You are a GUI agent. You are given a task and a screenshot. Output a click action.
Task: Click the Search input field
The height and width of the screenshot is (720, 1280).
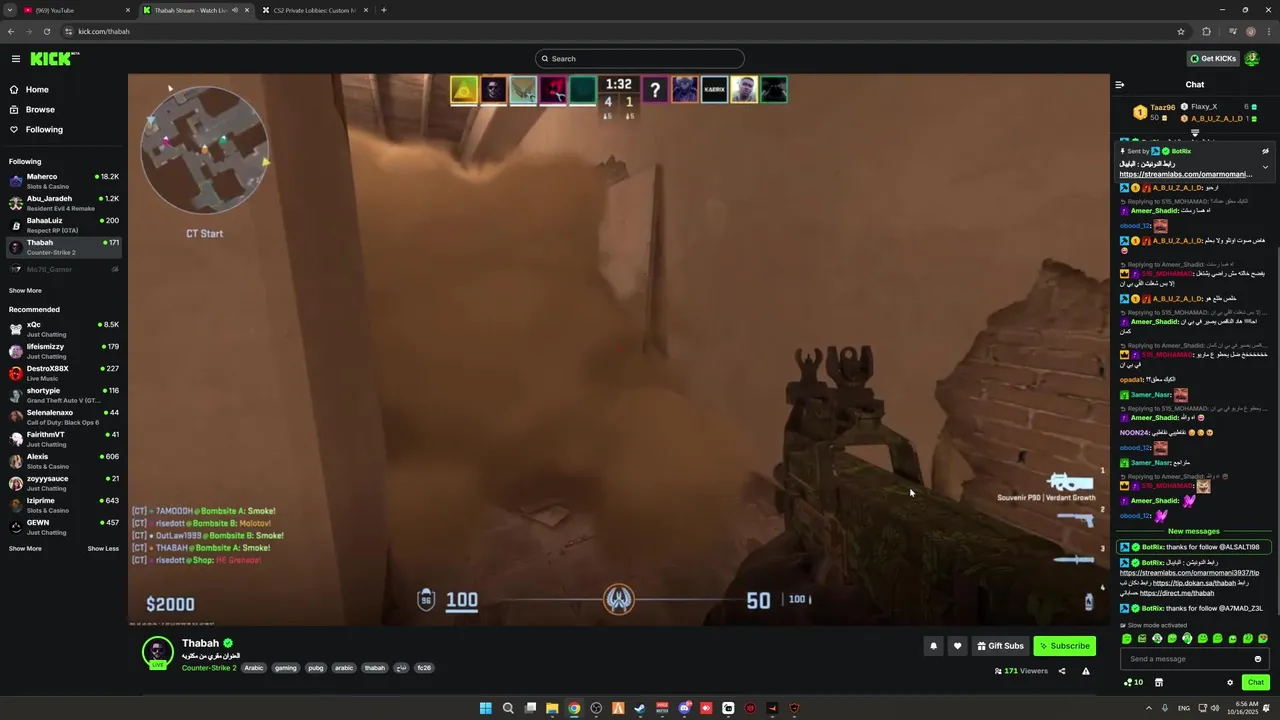tap(640, 59)
